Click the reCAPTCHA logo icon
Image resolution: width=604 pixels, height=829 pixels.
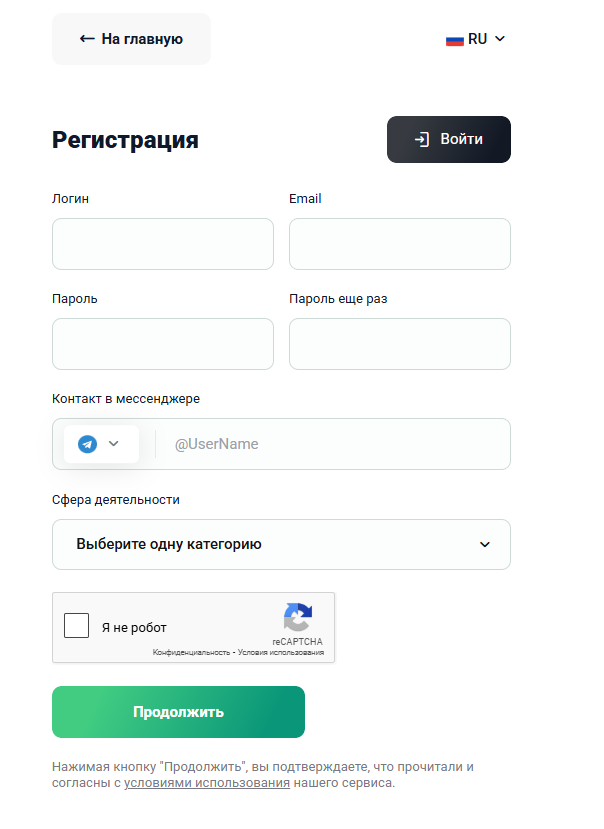coord(298,617)
